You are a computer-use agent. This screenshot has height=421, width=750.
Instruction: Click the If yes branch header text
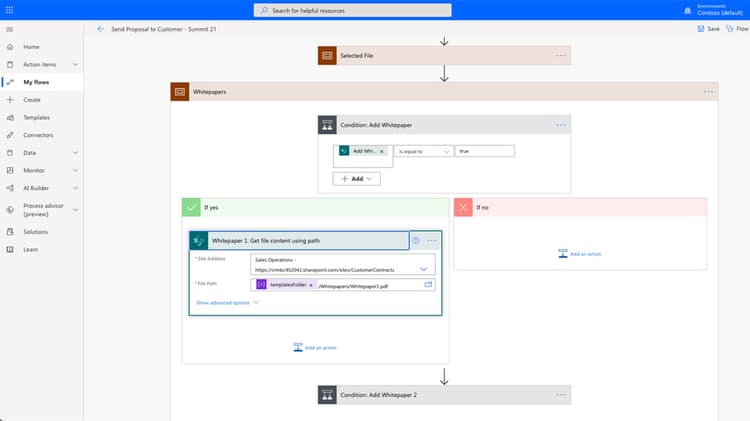(211, 208)
